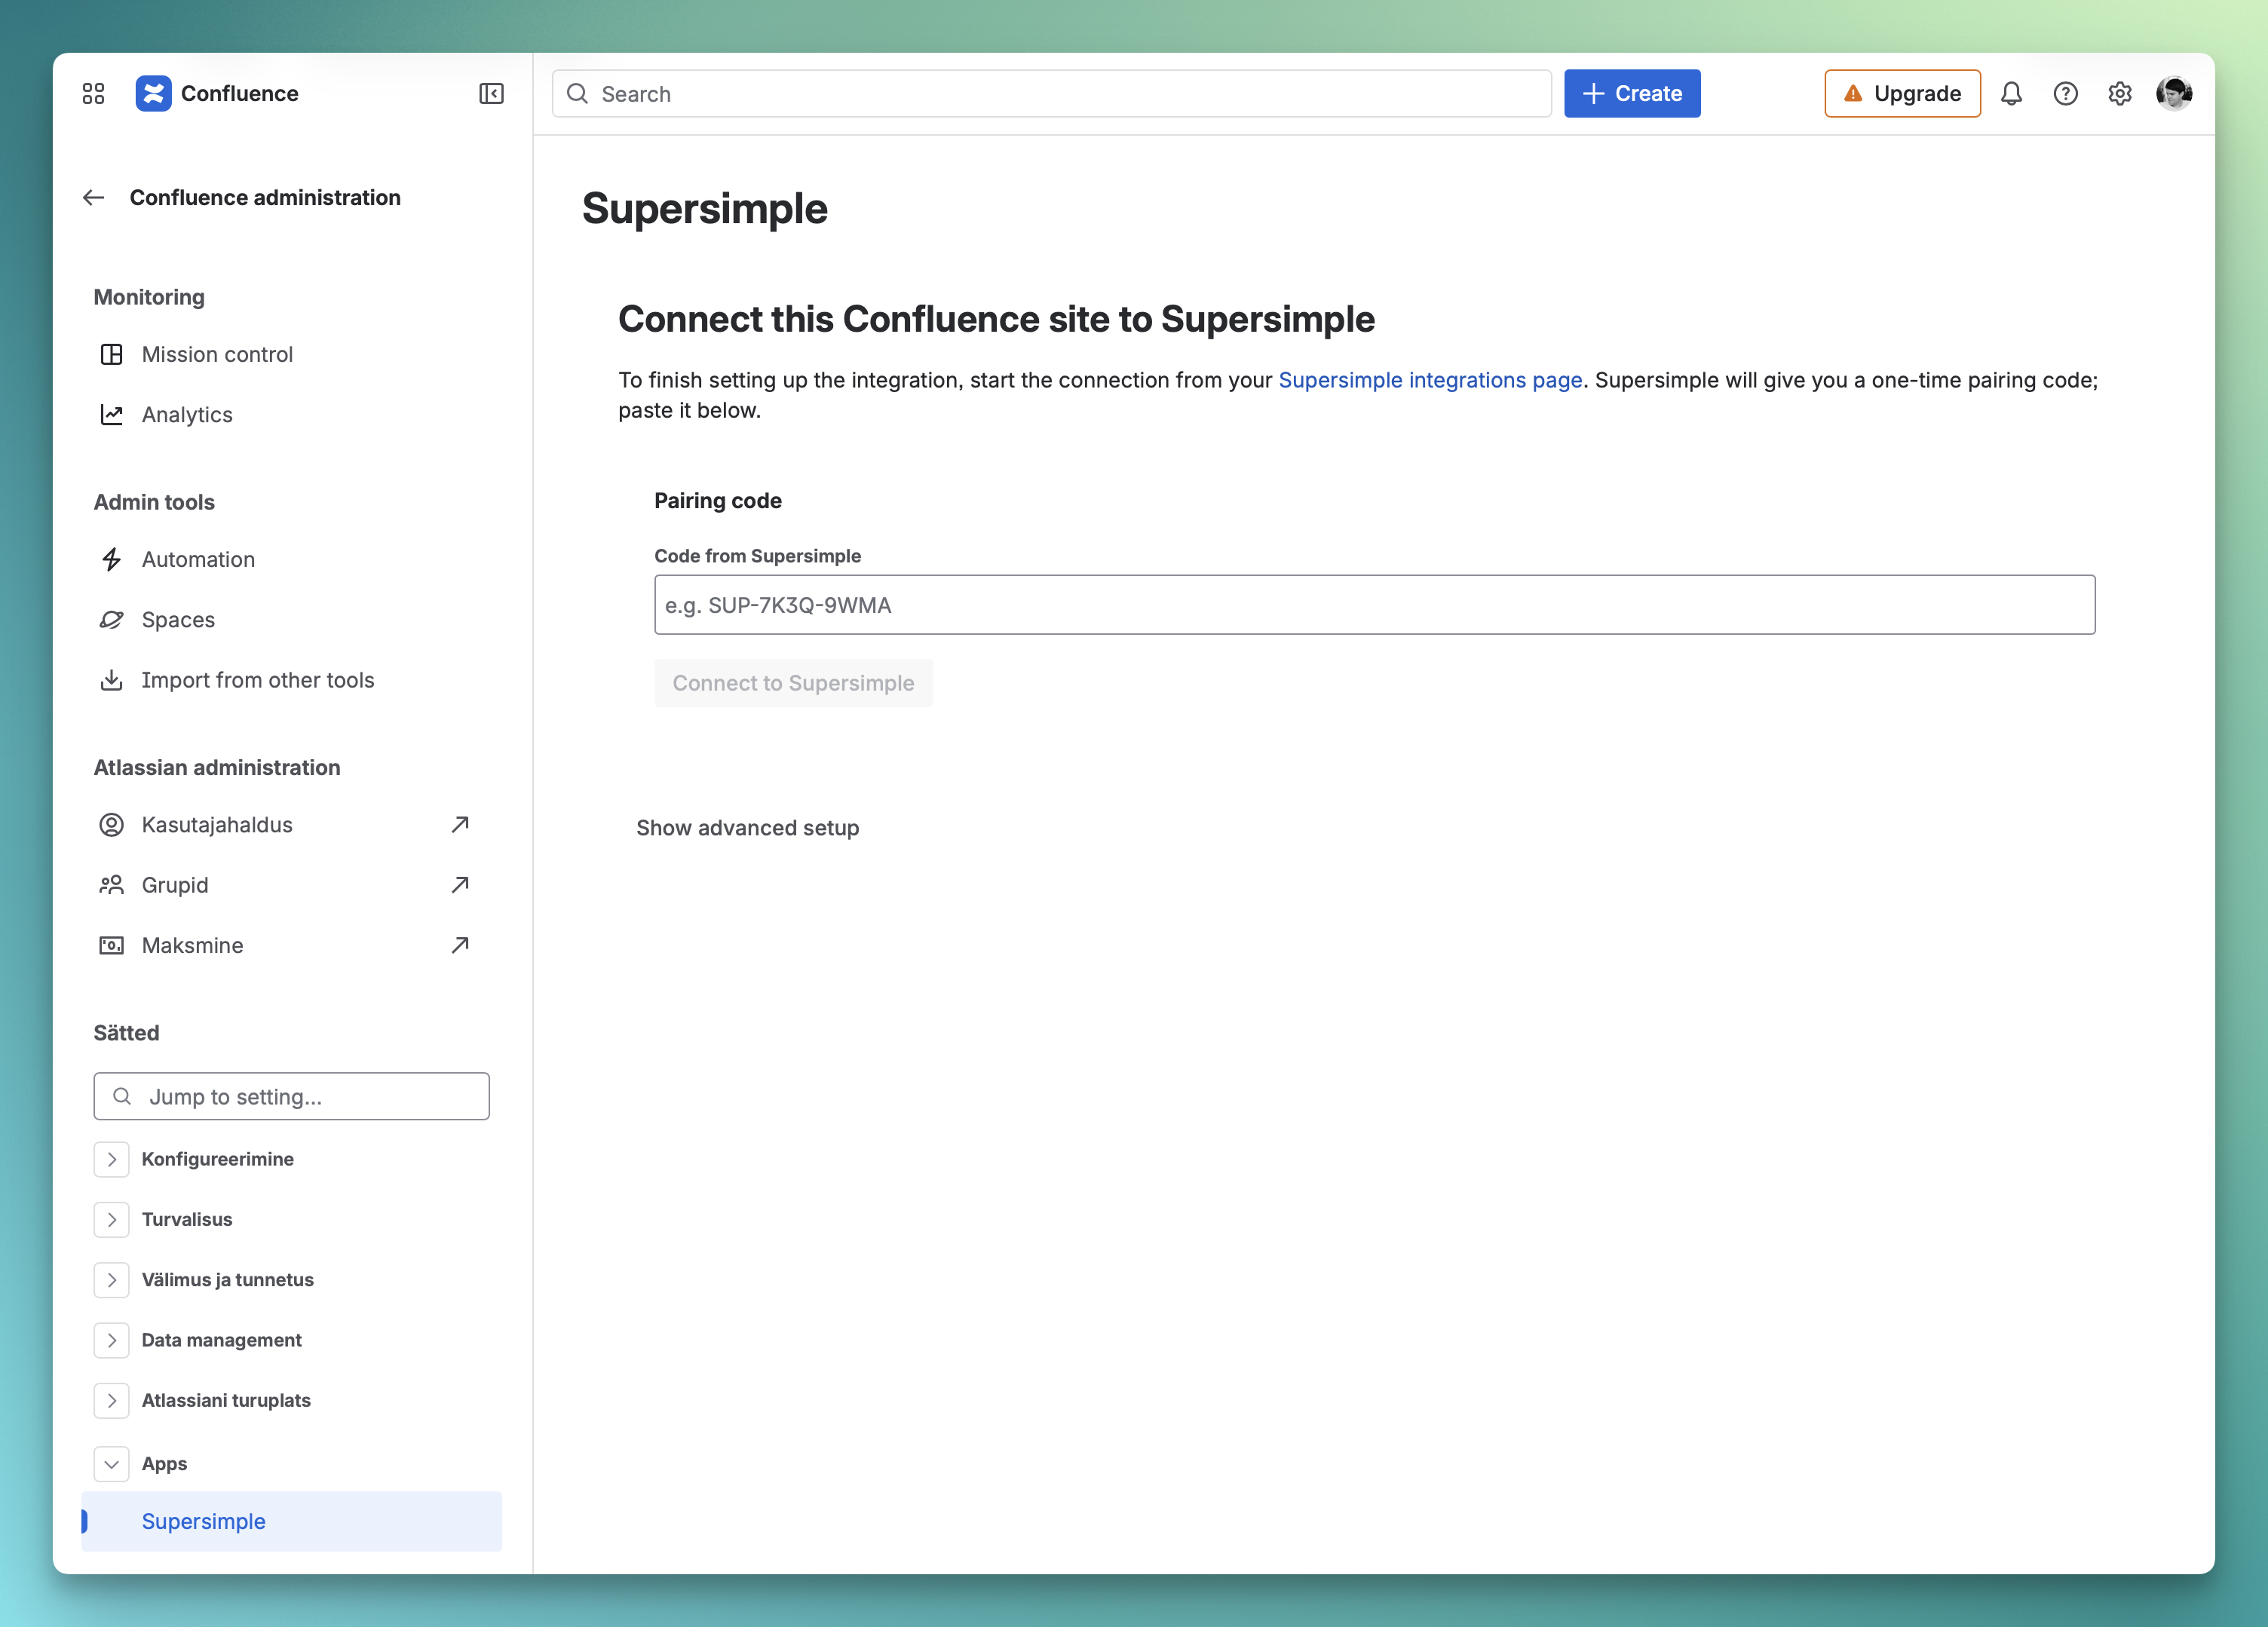
Task: Click the Grupid people icon
Action: coord(111,885)
